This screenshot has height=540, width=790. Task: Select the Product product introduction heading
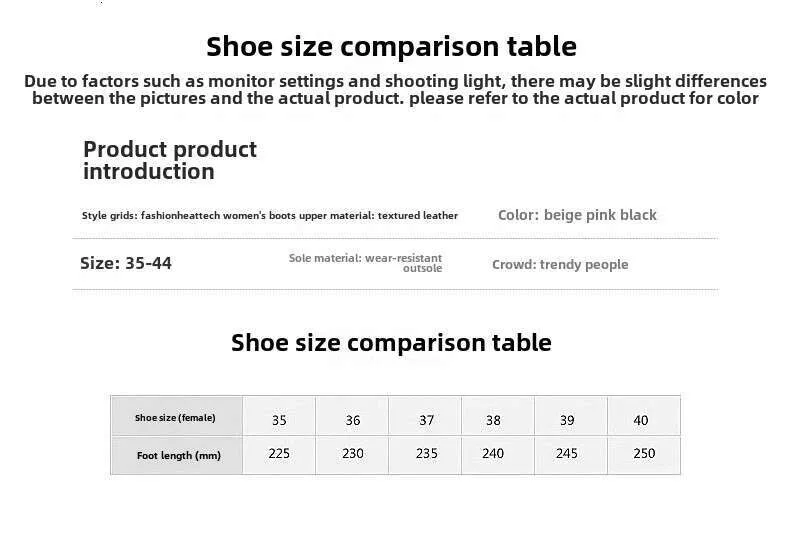[170, 160]
